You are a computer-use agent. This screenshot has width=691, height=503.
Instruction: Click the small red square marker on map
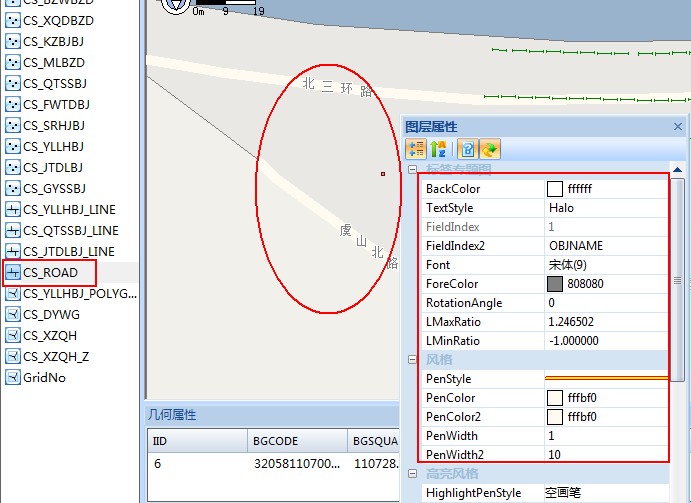pos(383,174)
